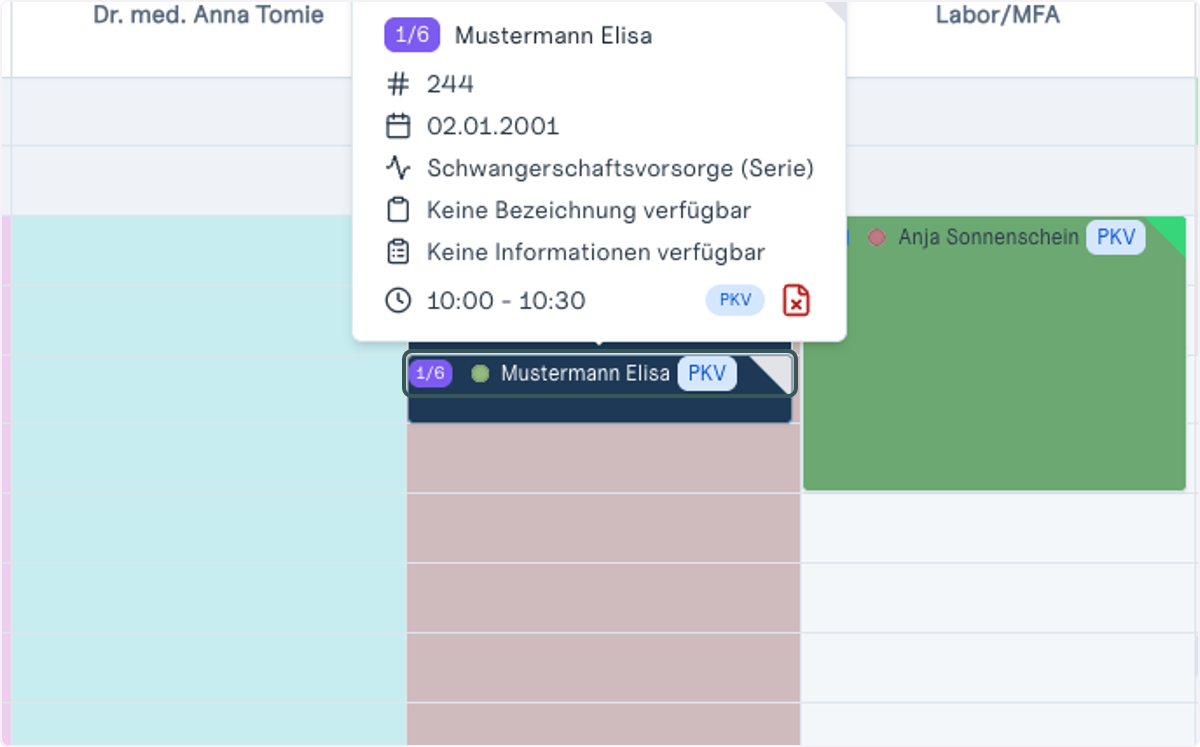Select the Labor/MFA column header
Image resolution: width=1200 pixels, height=747 pixels.
click(x=998, y=15)
